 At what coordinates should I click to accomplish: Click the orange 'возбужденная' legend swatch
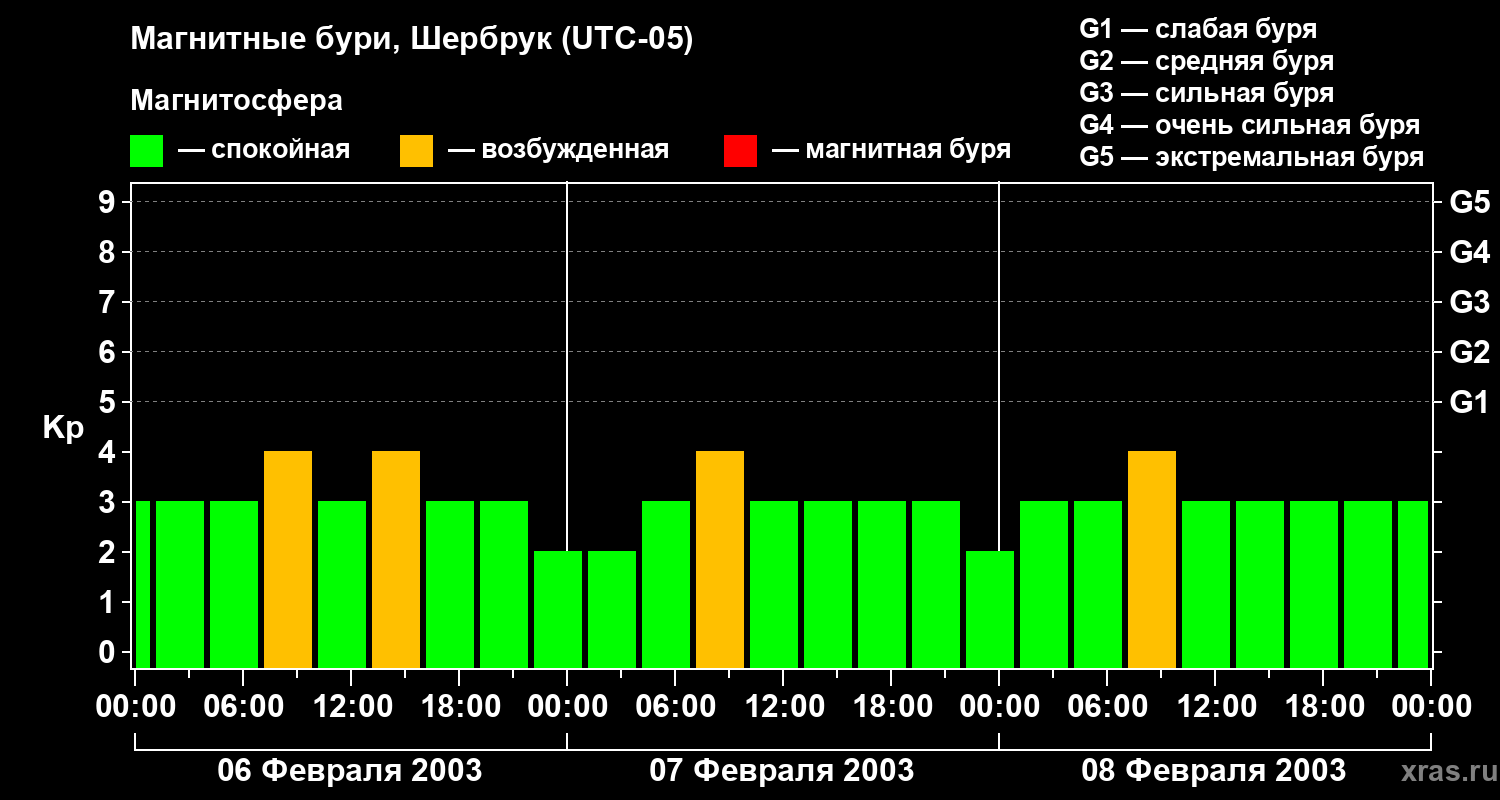(x=417, y=151)
